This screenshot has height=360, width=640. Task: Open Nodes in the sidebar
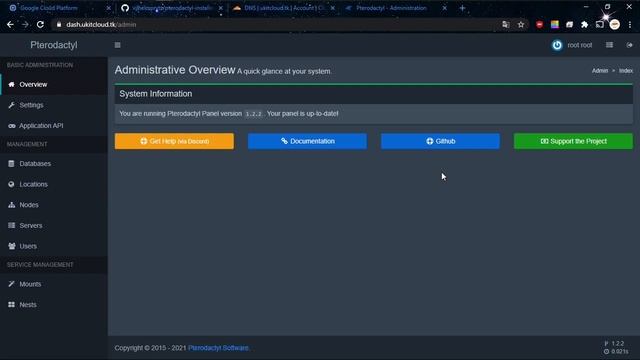(54, 205)
